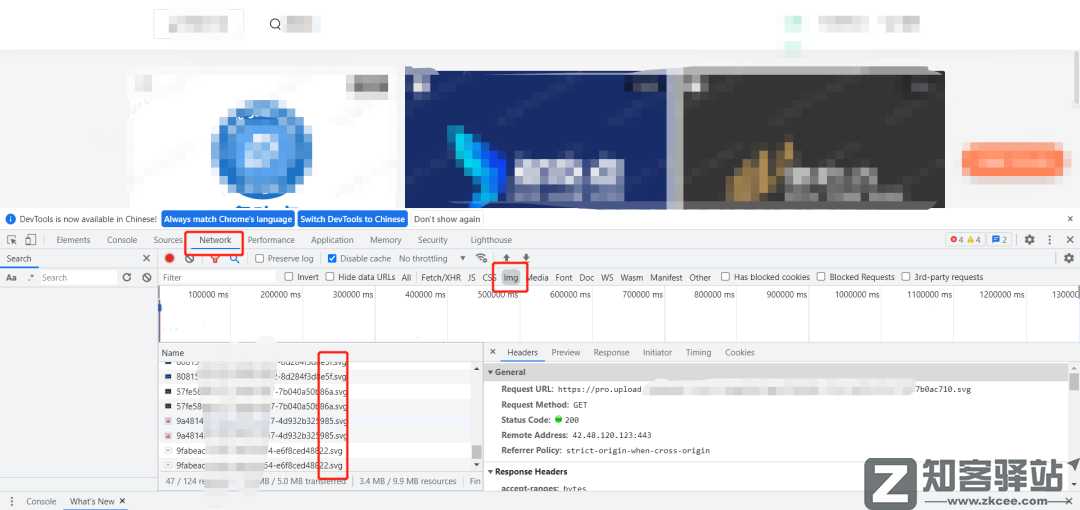The image size is (1080, 510).
Task: Uncheck the Disable cache checkbox
Action: [x=333, y=259]
